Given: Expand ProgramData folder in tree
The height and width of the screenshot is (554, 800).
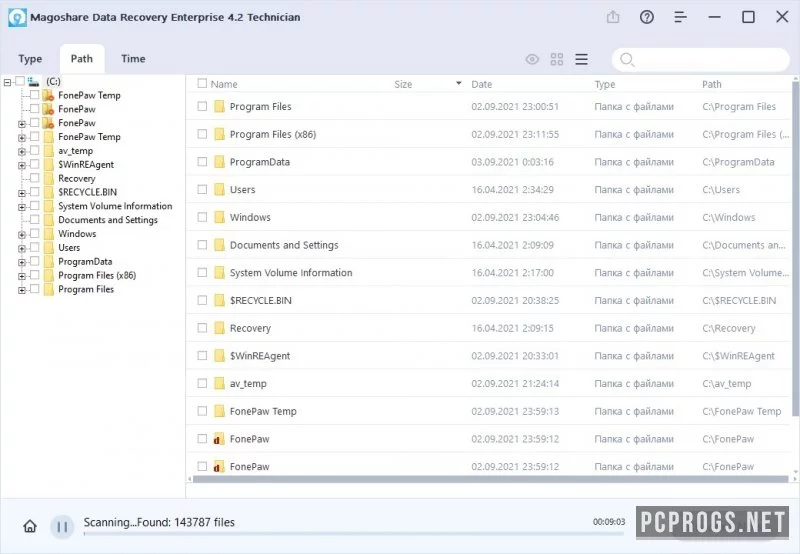Looking at the screenshot, I should [21, 262].
